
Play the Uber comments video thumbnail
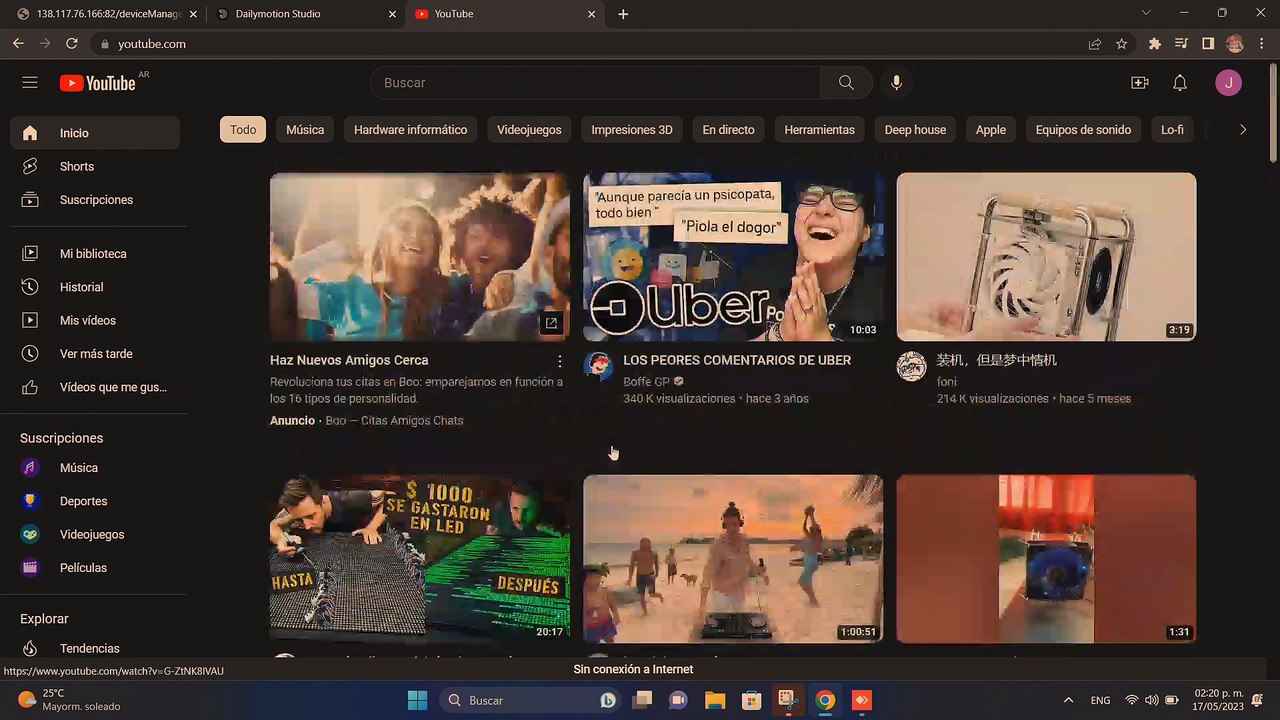733,257
